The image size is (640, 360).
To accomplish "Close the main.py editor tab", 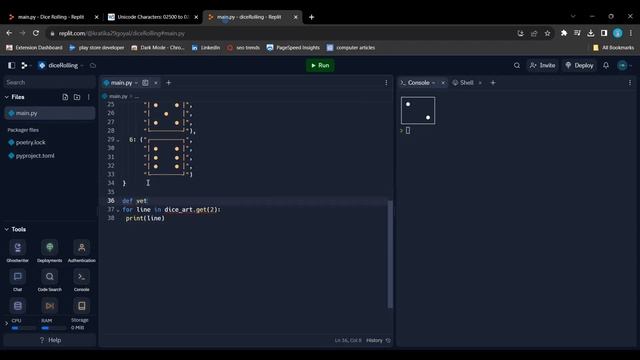I will pos(156,83).
